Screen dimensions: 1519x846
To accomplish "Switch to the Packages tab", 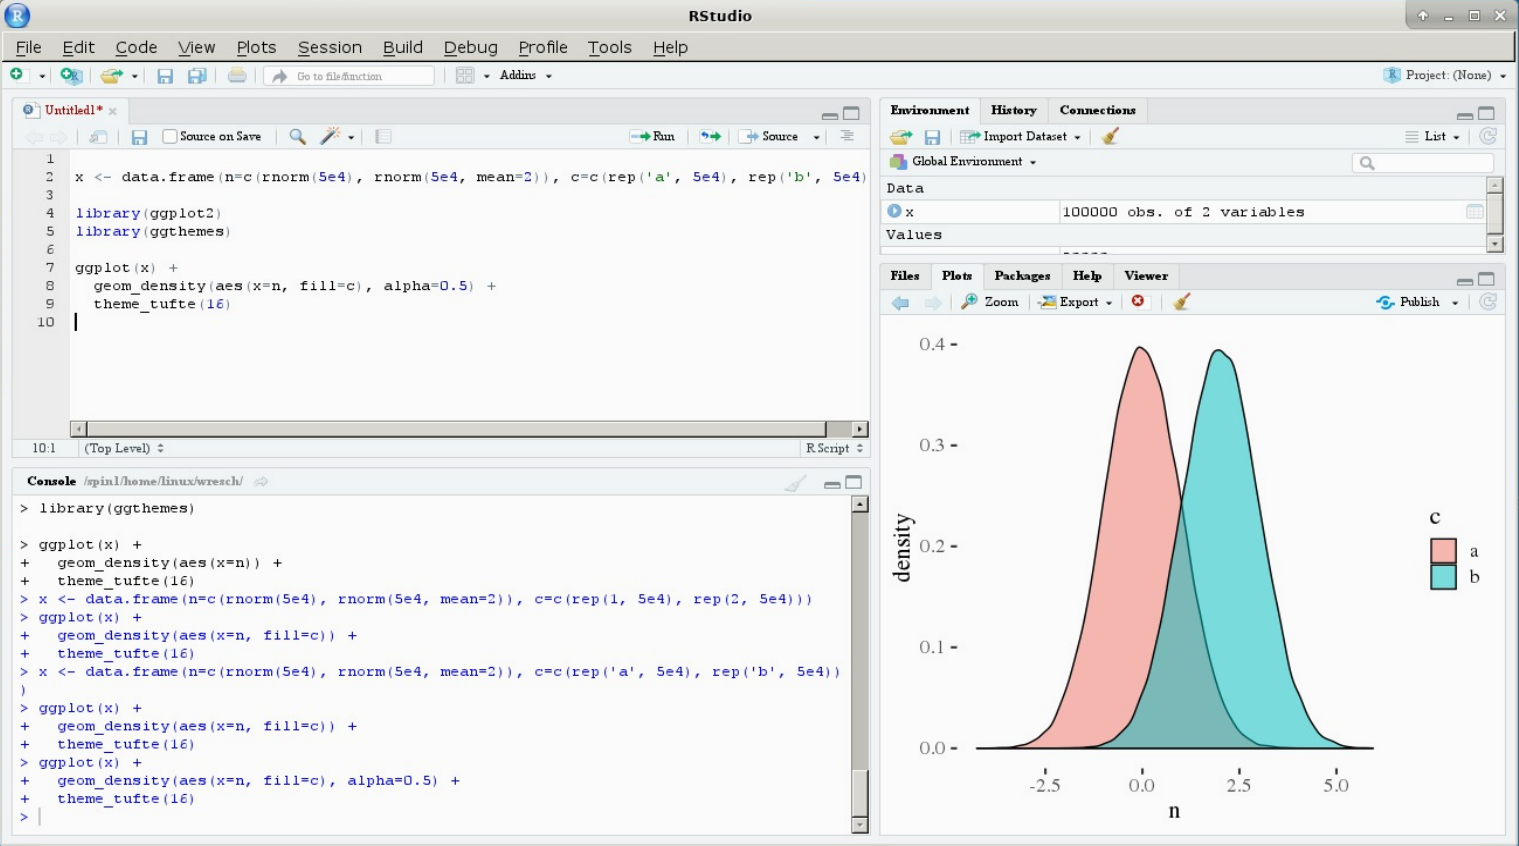I will [1022, 276].
